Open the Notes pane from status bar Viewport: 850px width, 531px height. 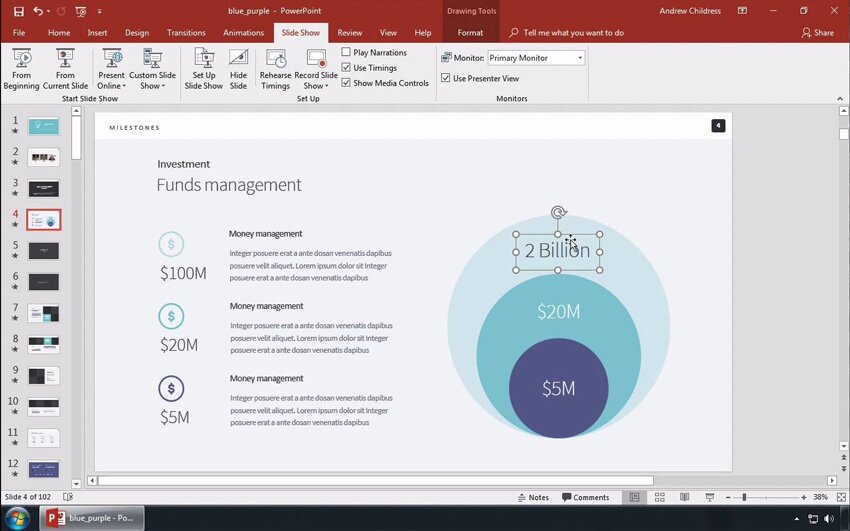(x=533, y=497)
